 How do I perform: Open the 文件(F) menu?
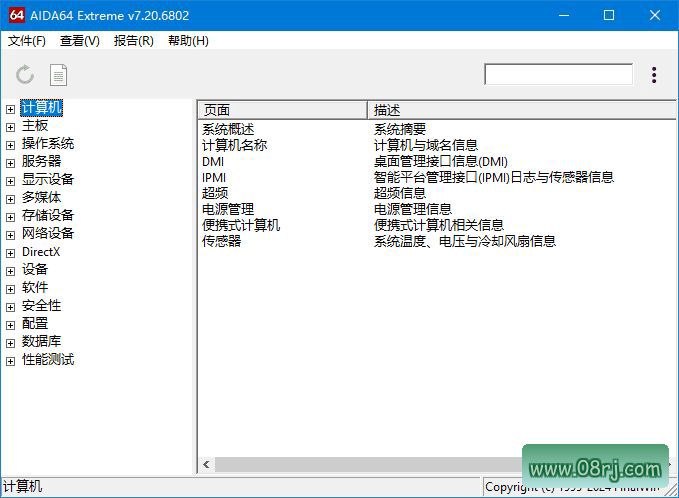coord(26,41)
